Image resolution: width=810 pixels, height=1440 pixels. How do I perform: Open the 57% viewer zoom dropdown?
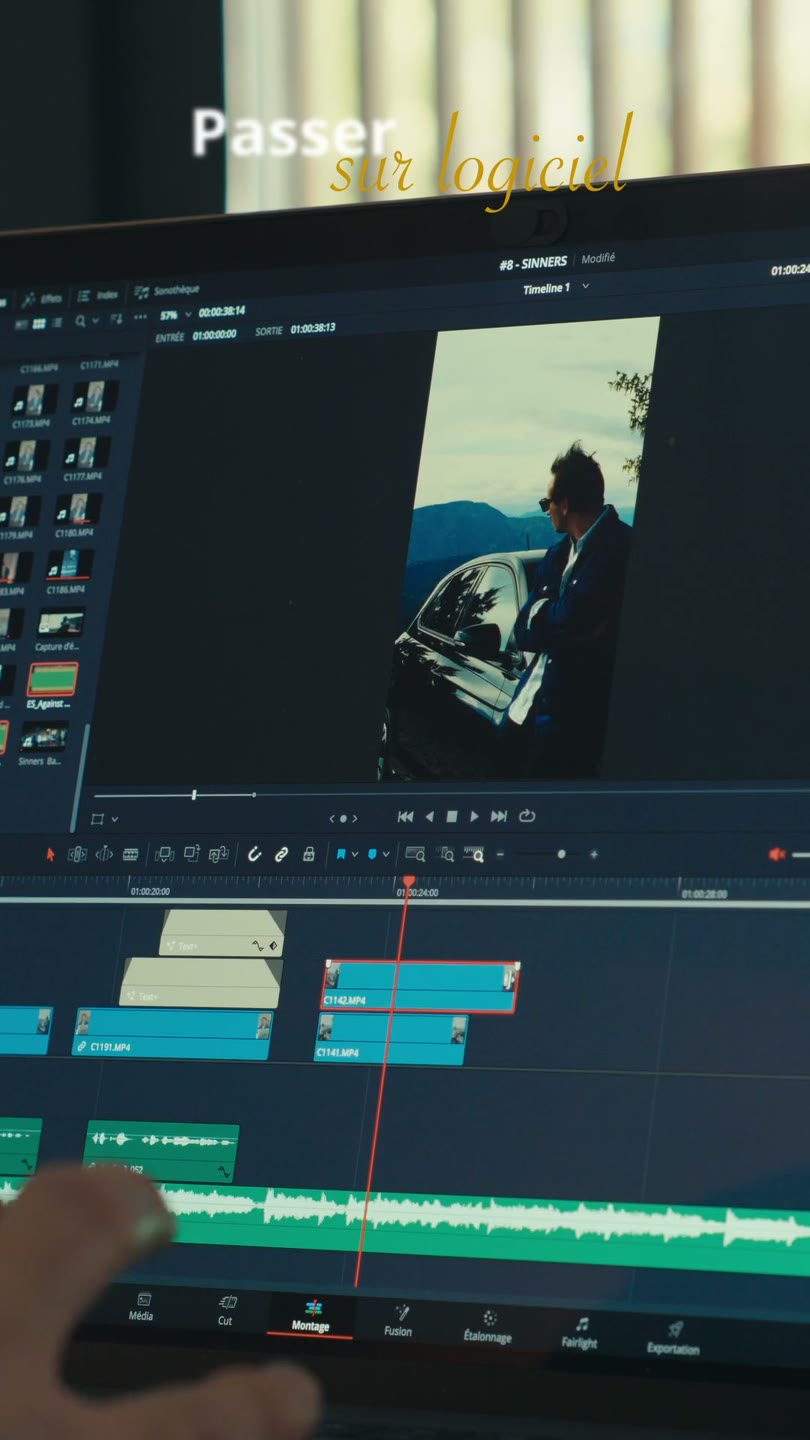click(x=175, y=315)
